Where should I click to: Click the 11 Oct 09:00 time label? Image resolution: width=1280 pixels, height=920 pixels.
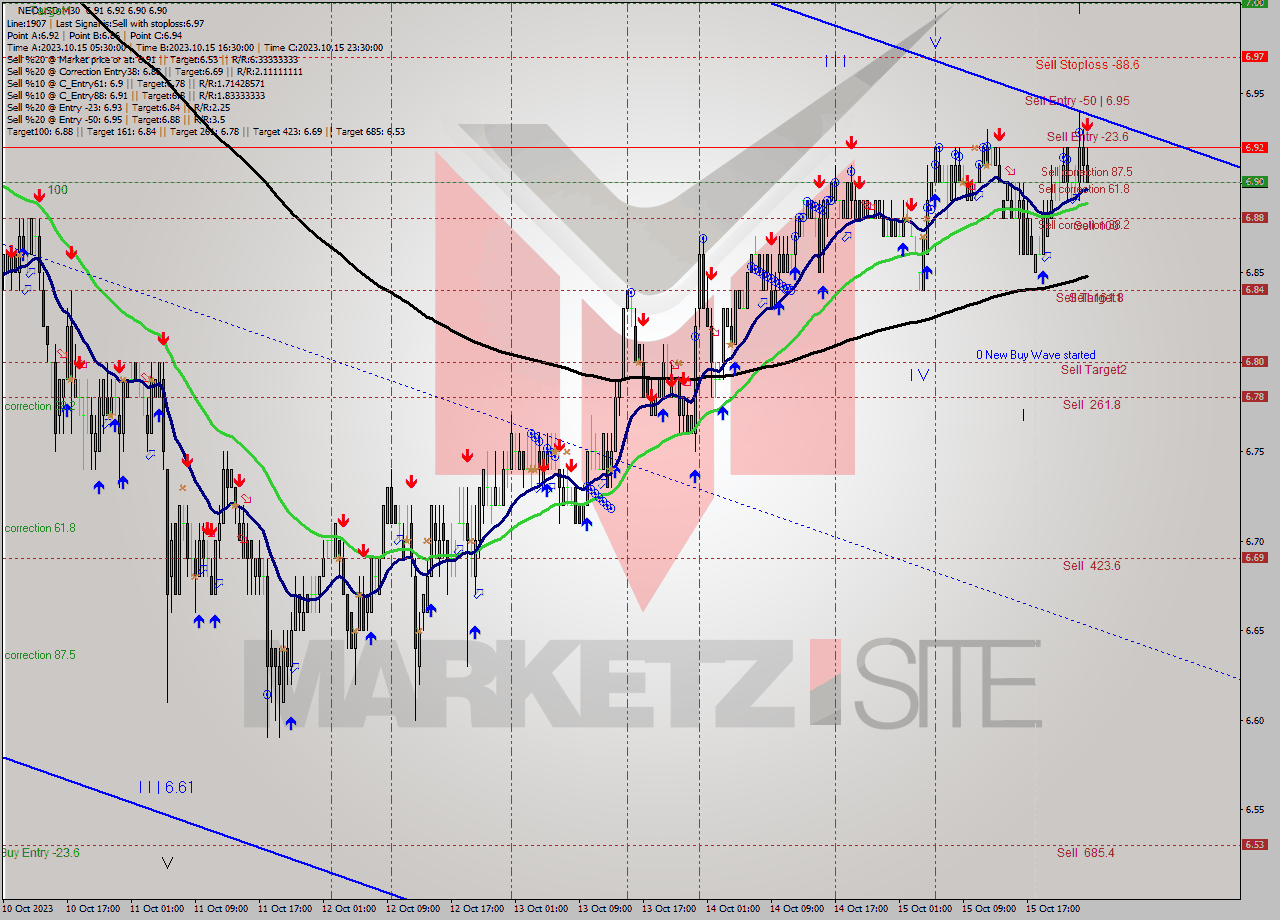coord(220,909)
